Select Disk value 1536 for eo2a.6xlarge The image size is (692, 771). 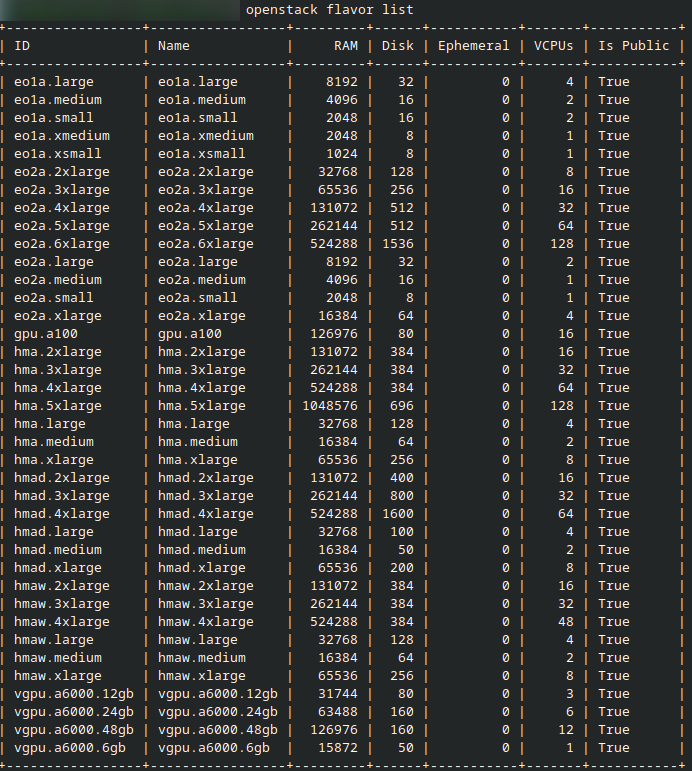coord(398,244)
